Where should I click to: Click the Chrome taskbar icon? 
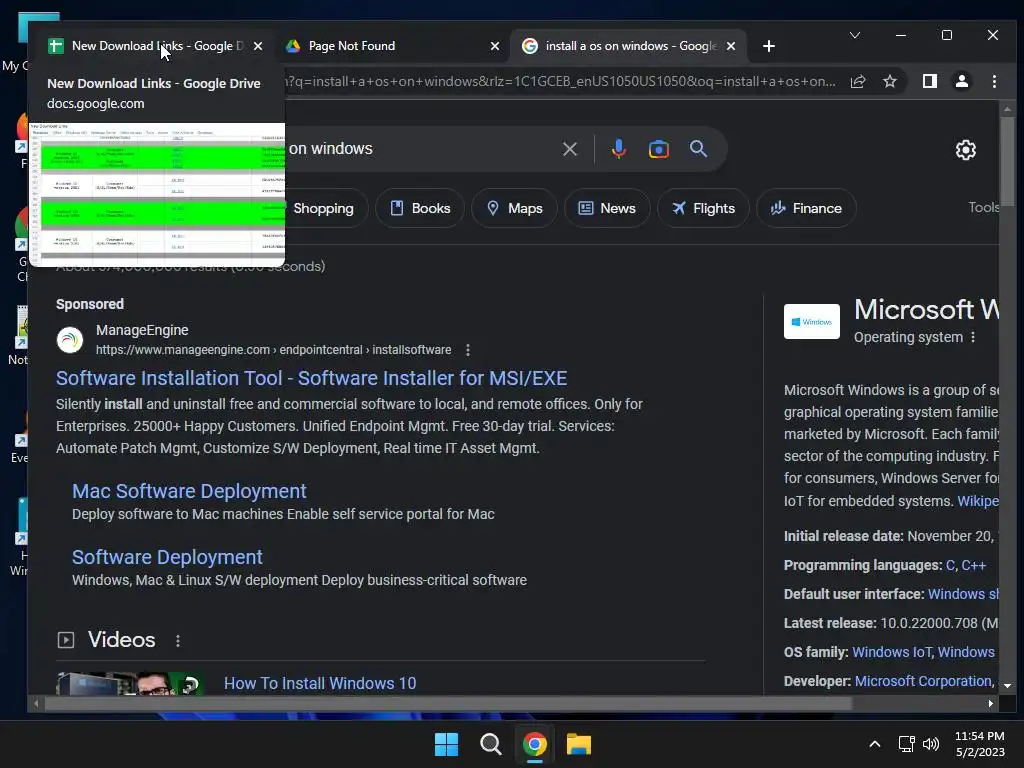click(x=535, y=744)
